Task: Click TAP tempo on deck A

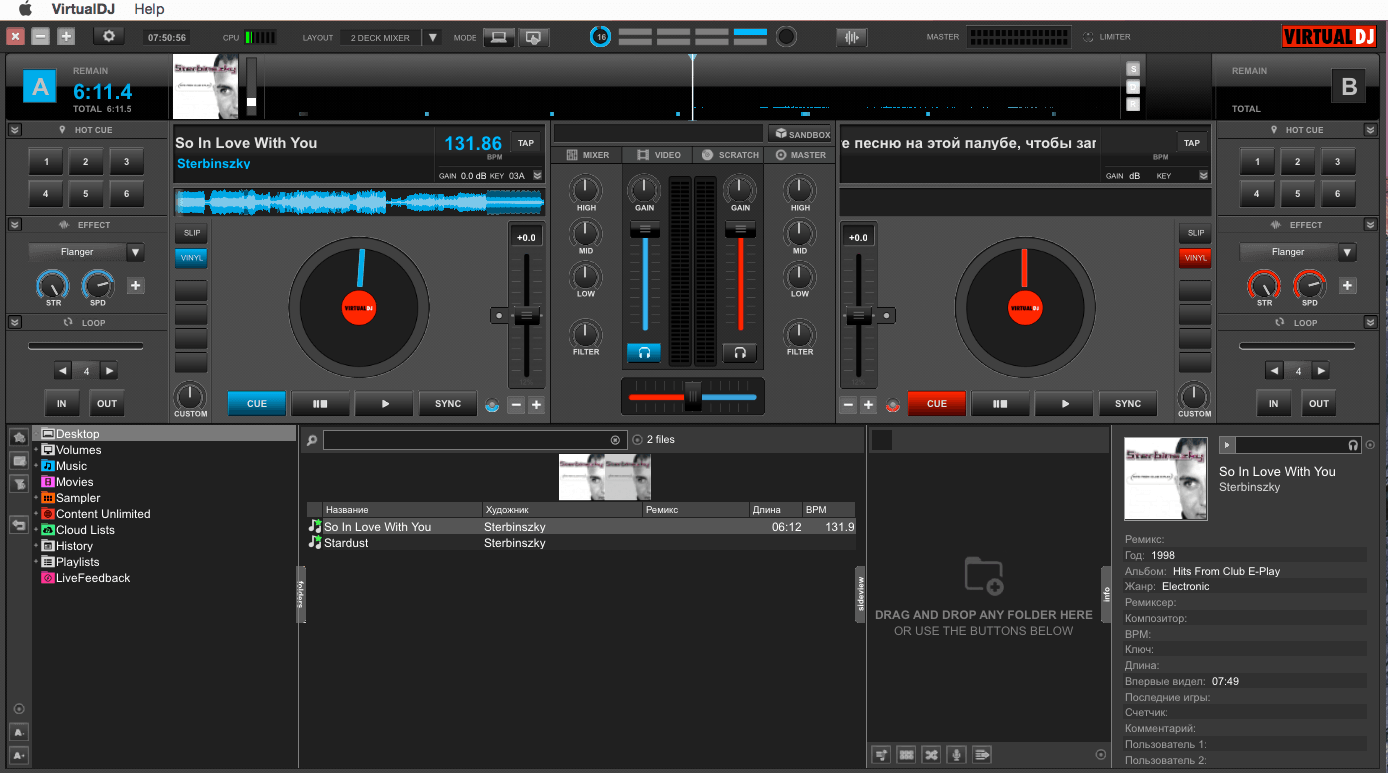Action: [525, 143]
